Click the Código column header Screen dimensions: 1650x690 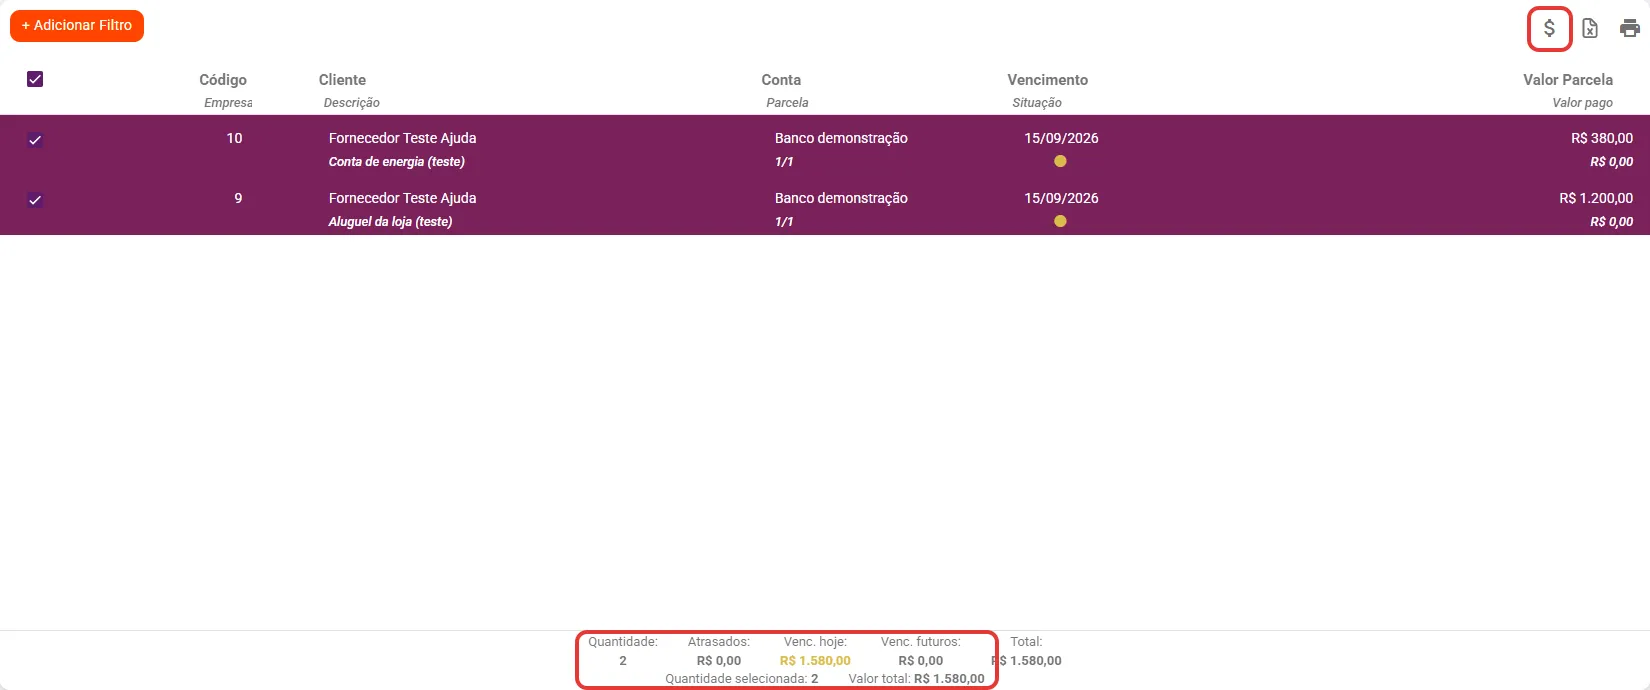pos(223,80)
